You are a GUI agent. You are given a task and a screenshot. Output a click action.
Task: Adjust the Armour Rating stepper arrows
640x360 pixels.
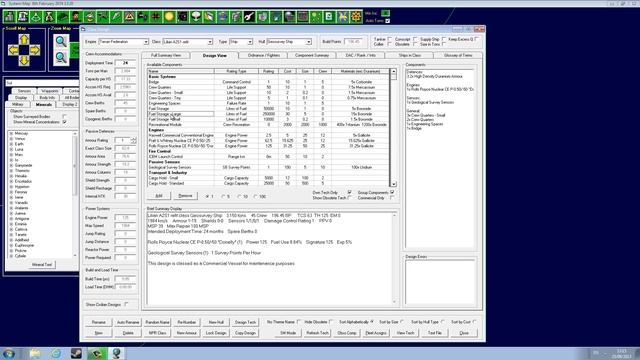coord(133,140)
